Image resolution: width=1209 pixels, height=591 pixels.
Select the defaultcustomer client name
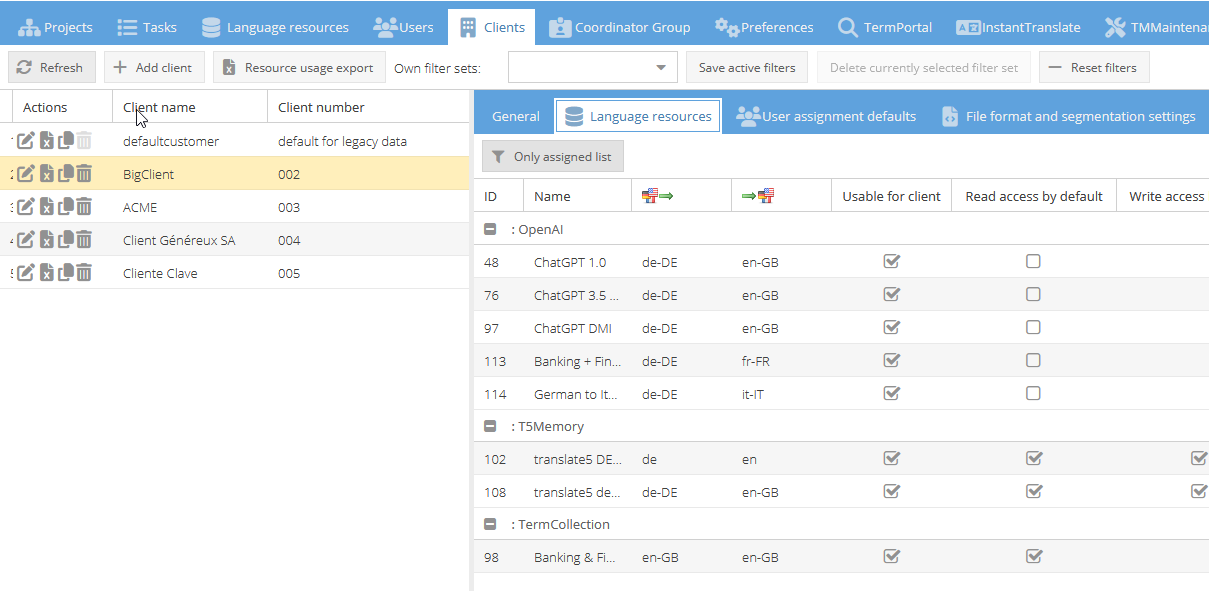click(x=171, y=141)
